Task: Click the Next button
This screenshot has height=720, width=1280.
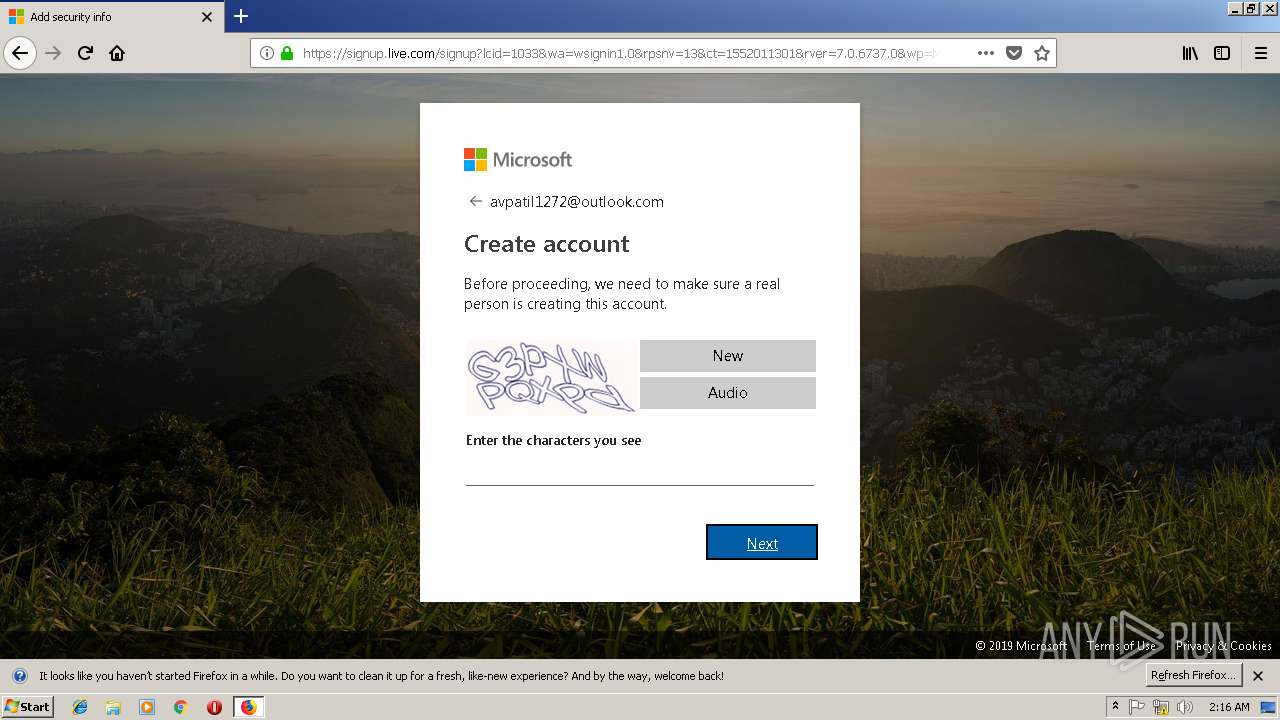Action: pos(762,542)
